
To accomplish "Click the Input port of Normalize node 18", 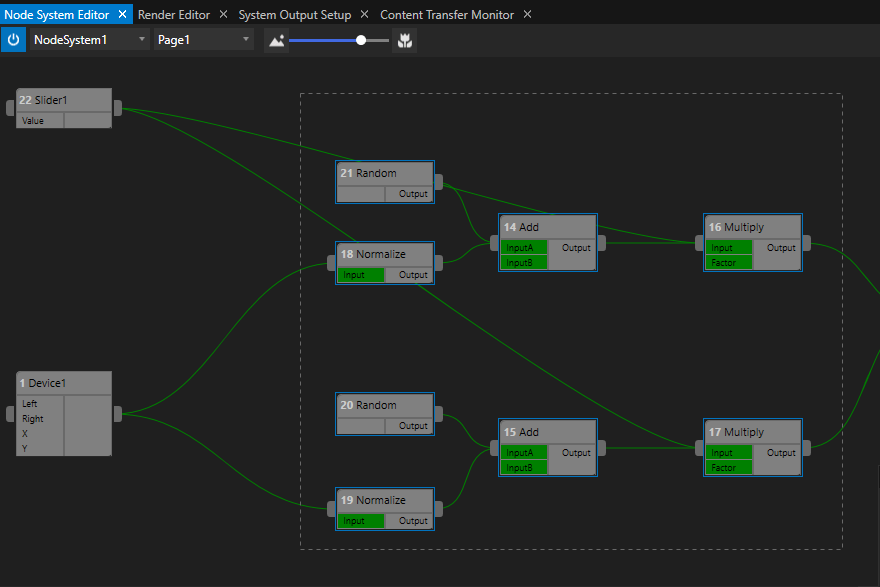I will click(360, 274).
